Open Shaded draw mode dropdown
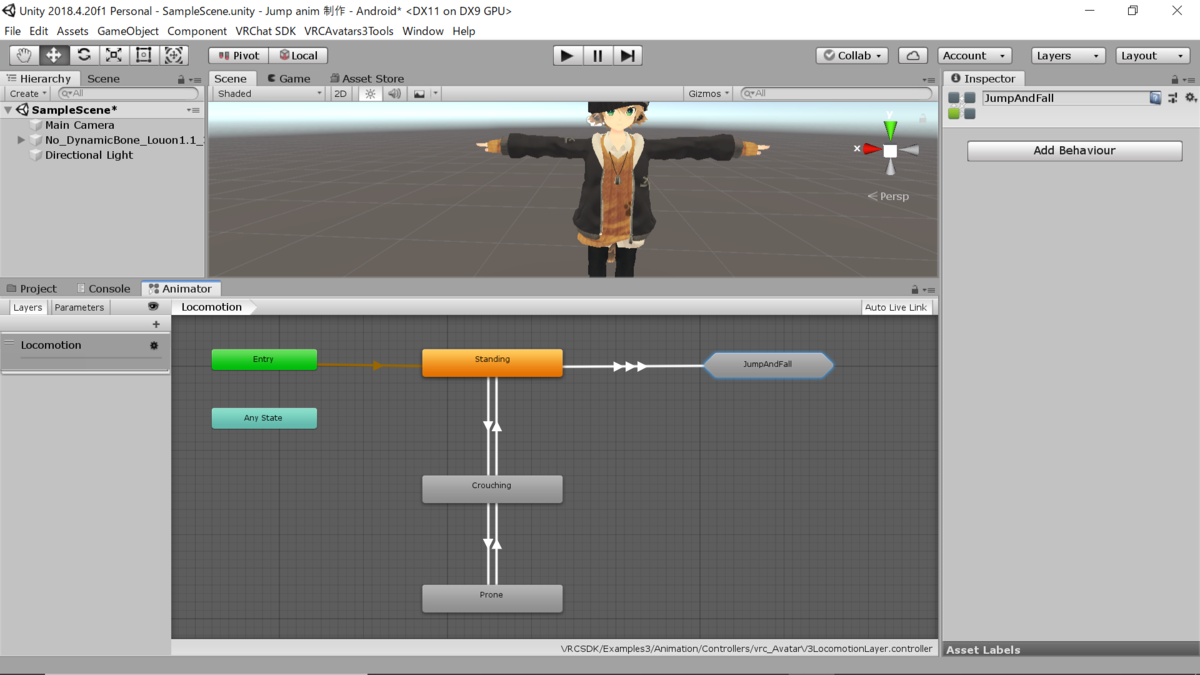1200x675 pixels. [269, 93]
